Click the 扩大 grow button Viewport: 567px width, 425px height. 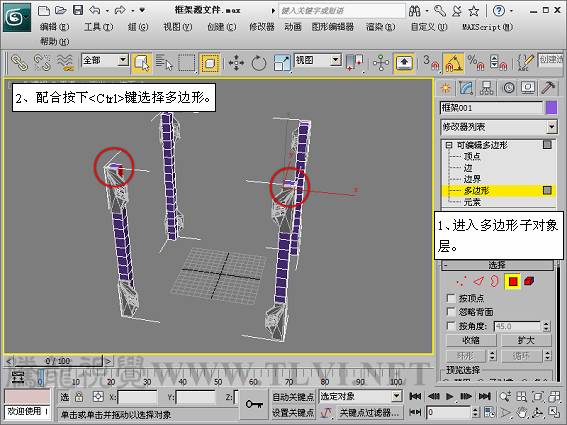(x=526, y=340)
